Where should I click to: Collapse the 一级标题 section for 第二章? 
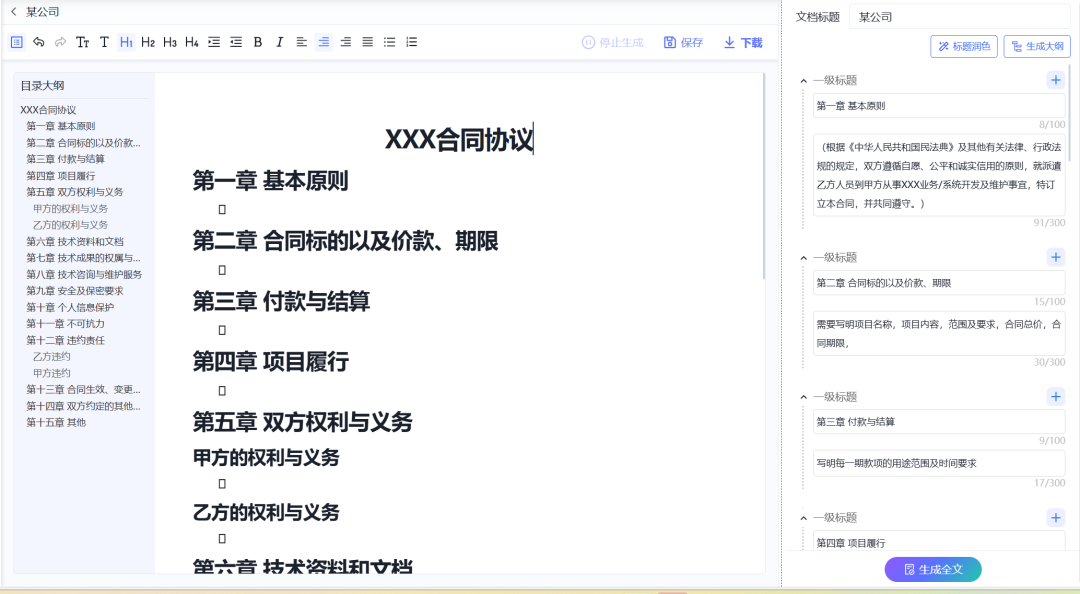tap(802, 258)
